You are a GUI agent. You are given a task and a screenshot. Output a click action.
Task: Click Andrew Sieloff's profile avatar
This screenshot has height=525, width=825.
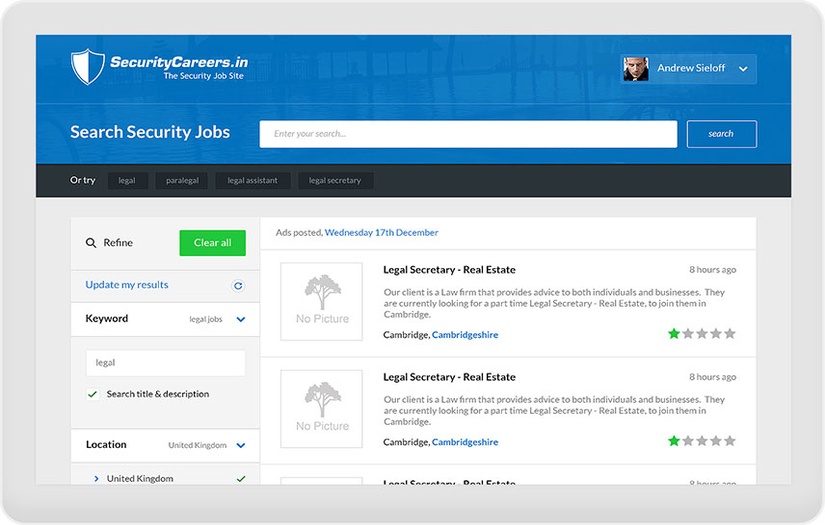coord(636,69)
